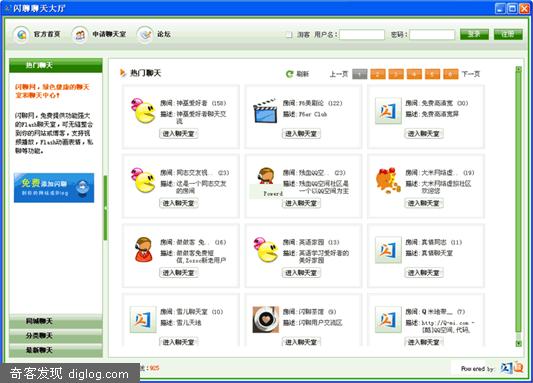Click 进入聊天室 for the 150-member room
Screen dimensions: 533x383
[x=178, y=134]
